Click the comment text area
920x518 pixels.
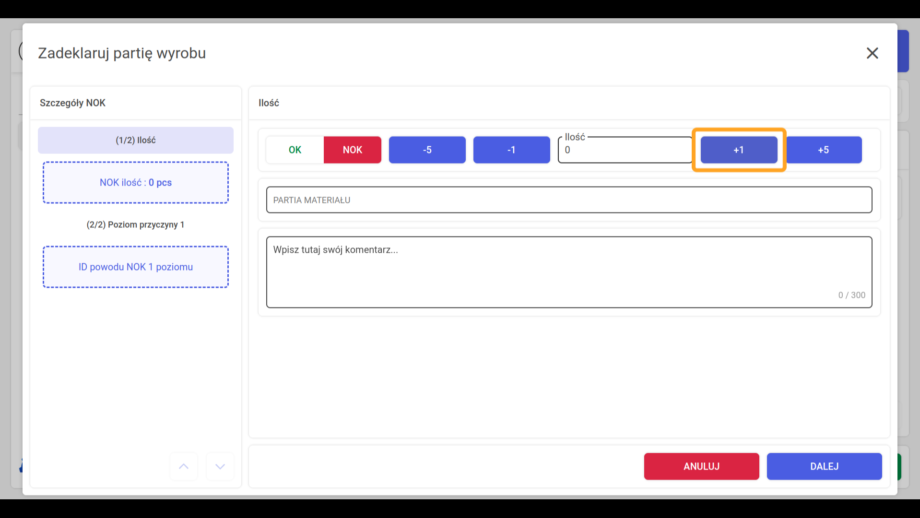[569, 272]
